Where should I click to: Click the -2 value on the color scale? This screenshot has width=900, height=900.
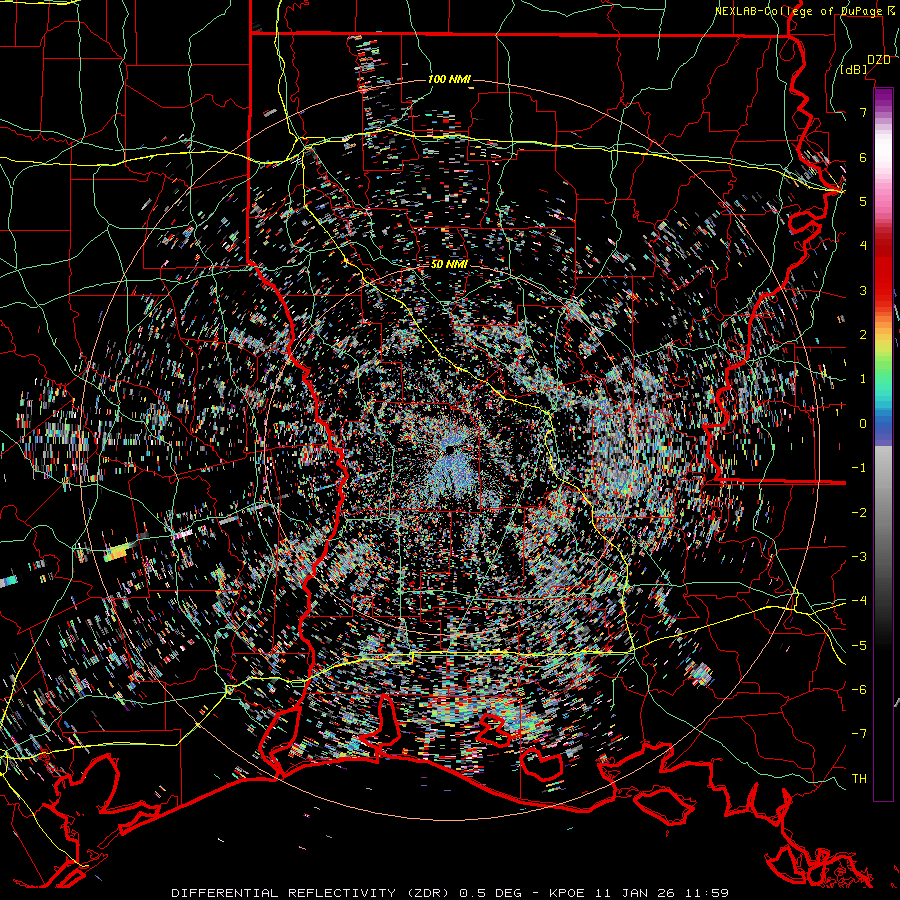(x=859, y=513)
